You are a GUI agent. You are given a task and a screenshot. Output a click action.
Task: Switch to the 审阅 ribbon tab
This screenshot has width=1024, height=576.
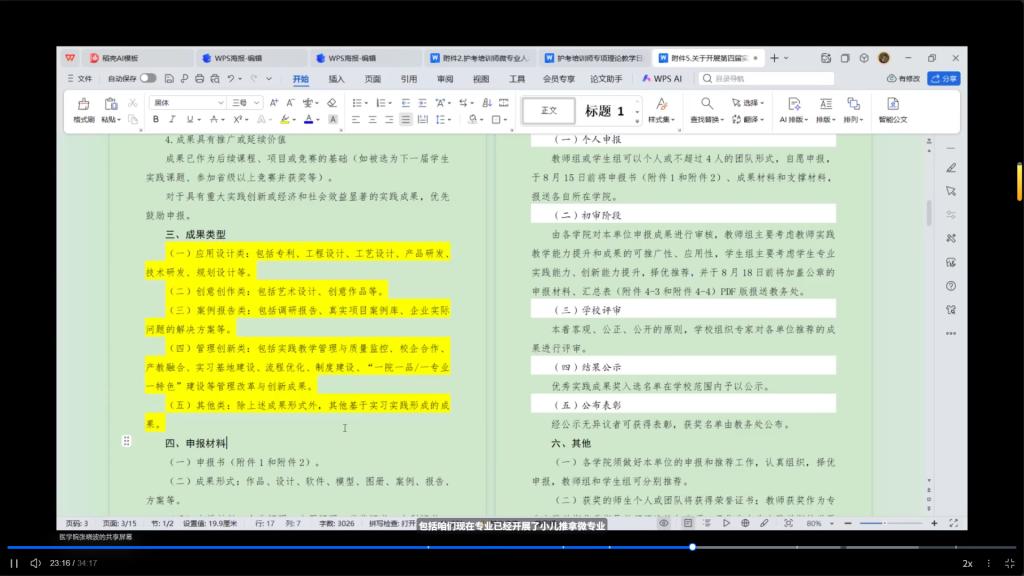pyautogui.click(x=445, y=78)
